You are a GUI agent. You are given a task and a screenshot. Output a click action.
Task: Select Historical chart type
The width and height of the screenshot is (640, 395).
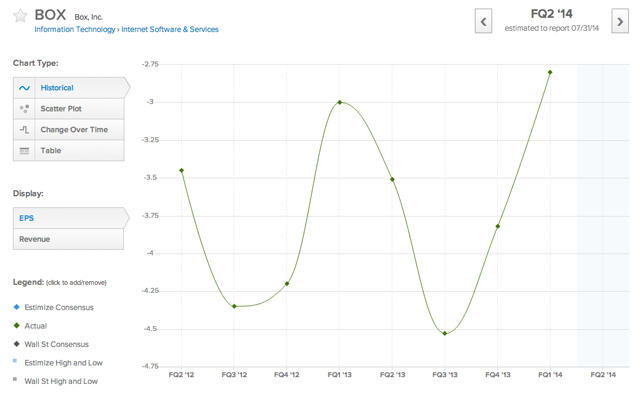[x=71, y=88]
